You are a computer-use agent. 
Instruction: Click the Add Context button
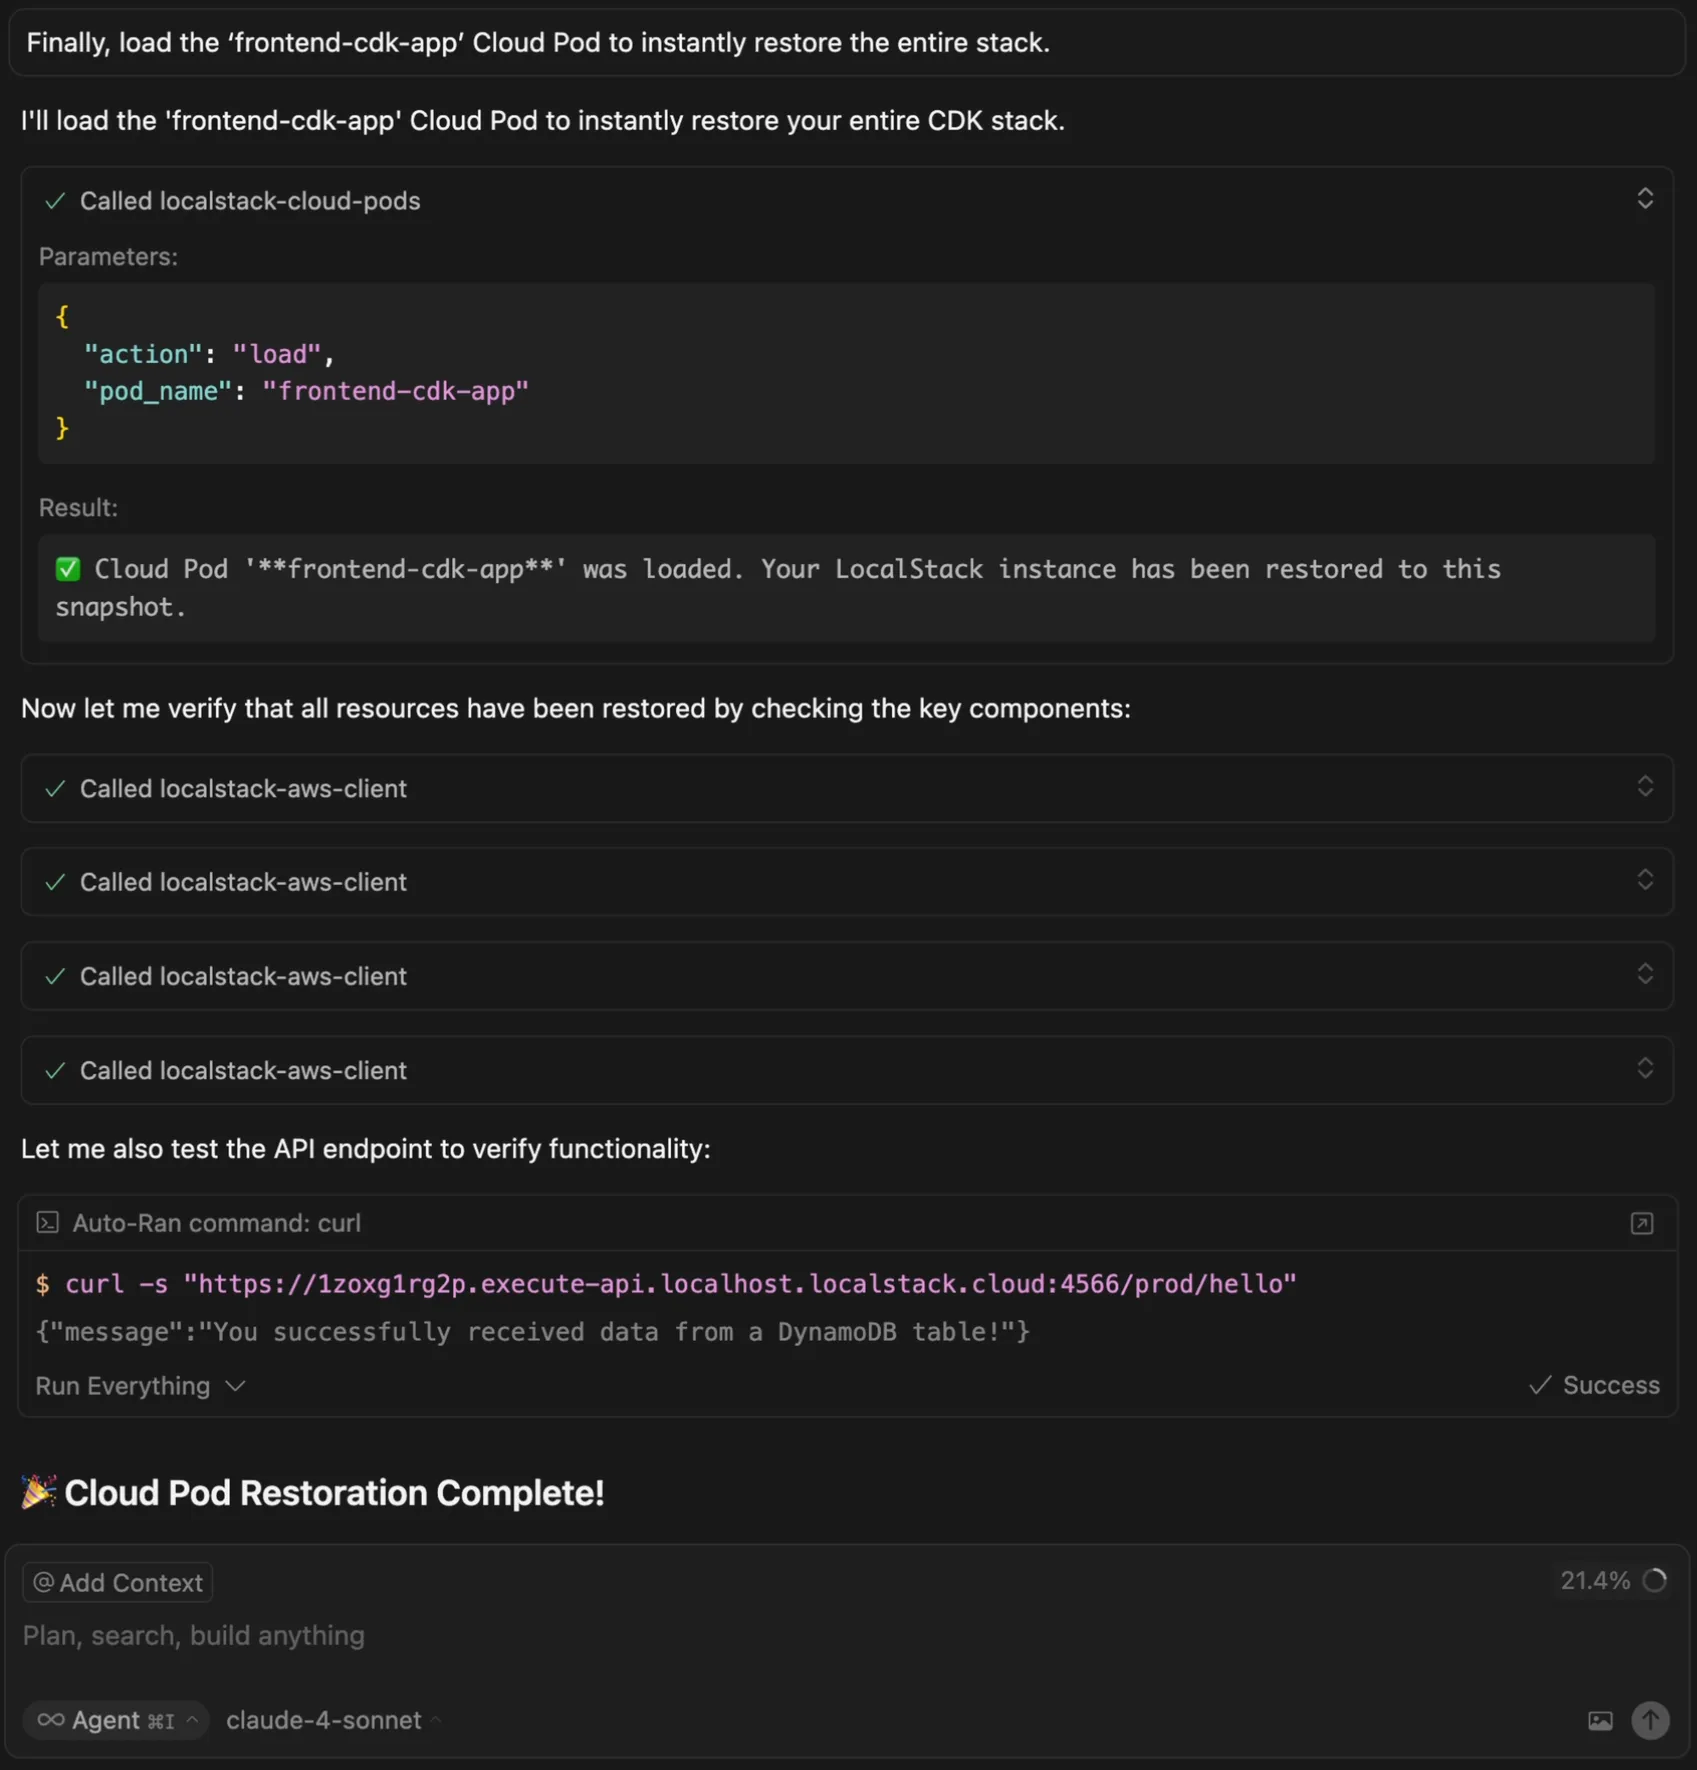116,1582
